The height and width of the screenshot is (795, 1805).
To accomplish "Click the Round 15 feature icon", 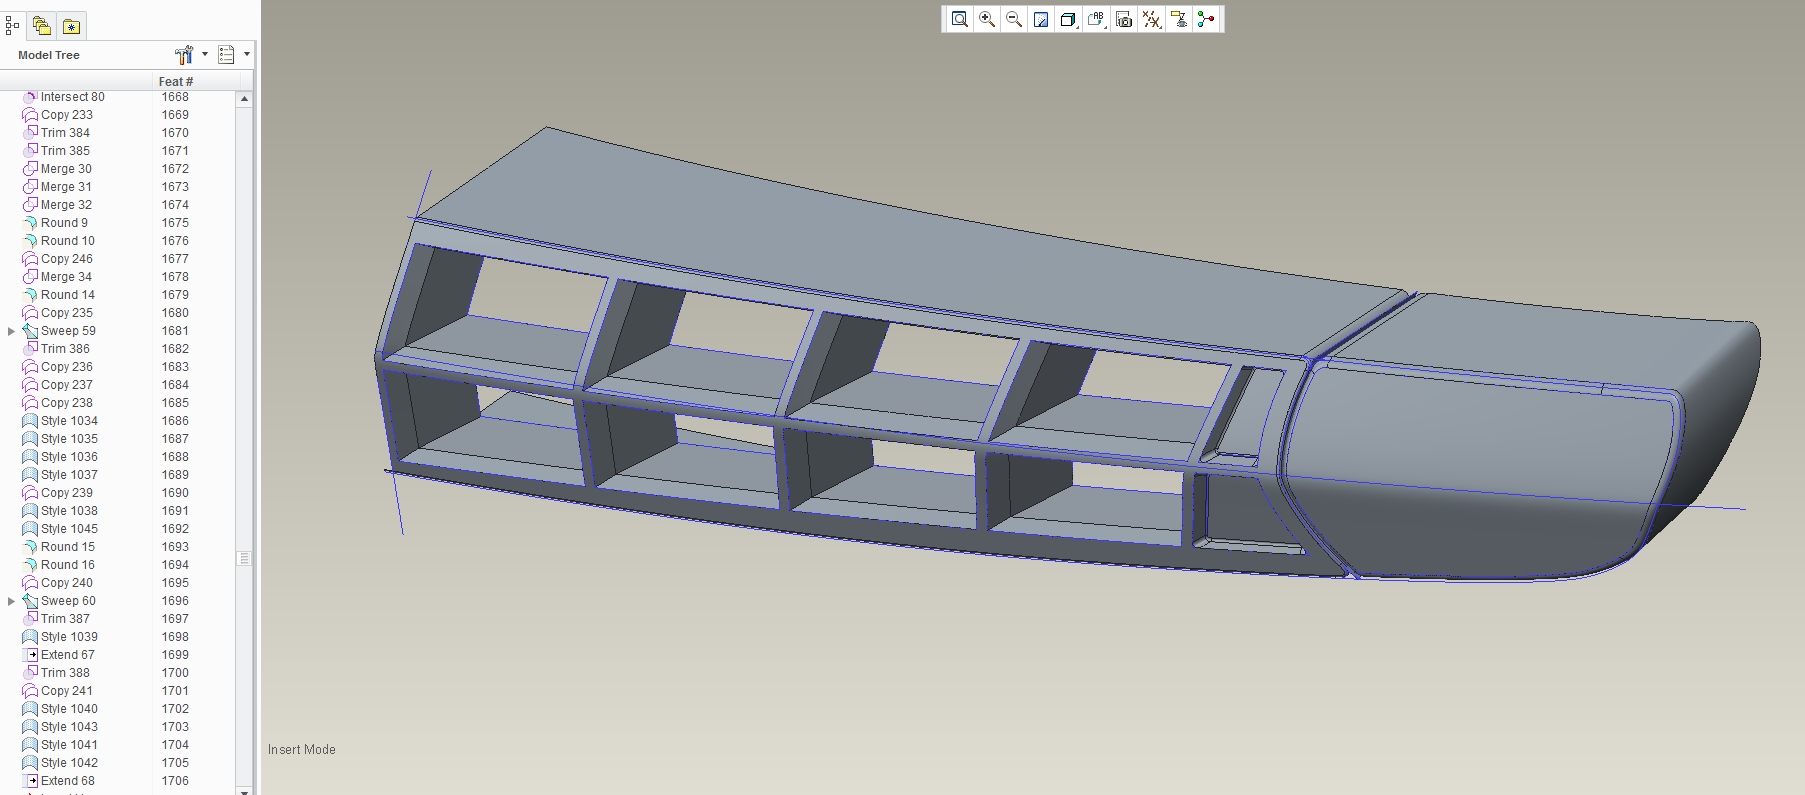I will 30,547.
